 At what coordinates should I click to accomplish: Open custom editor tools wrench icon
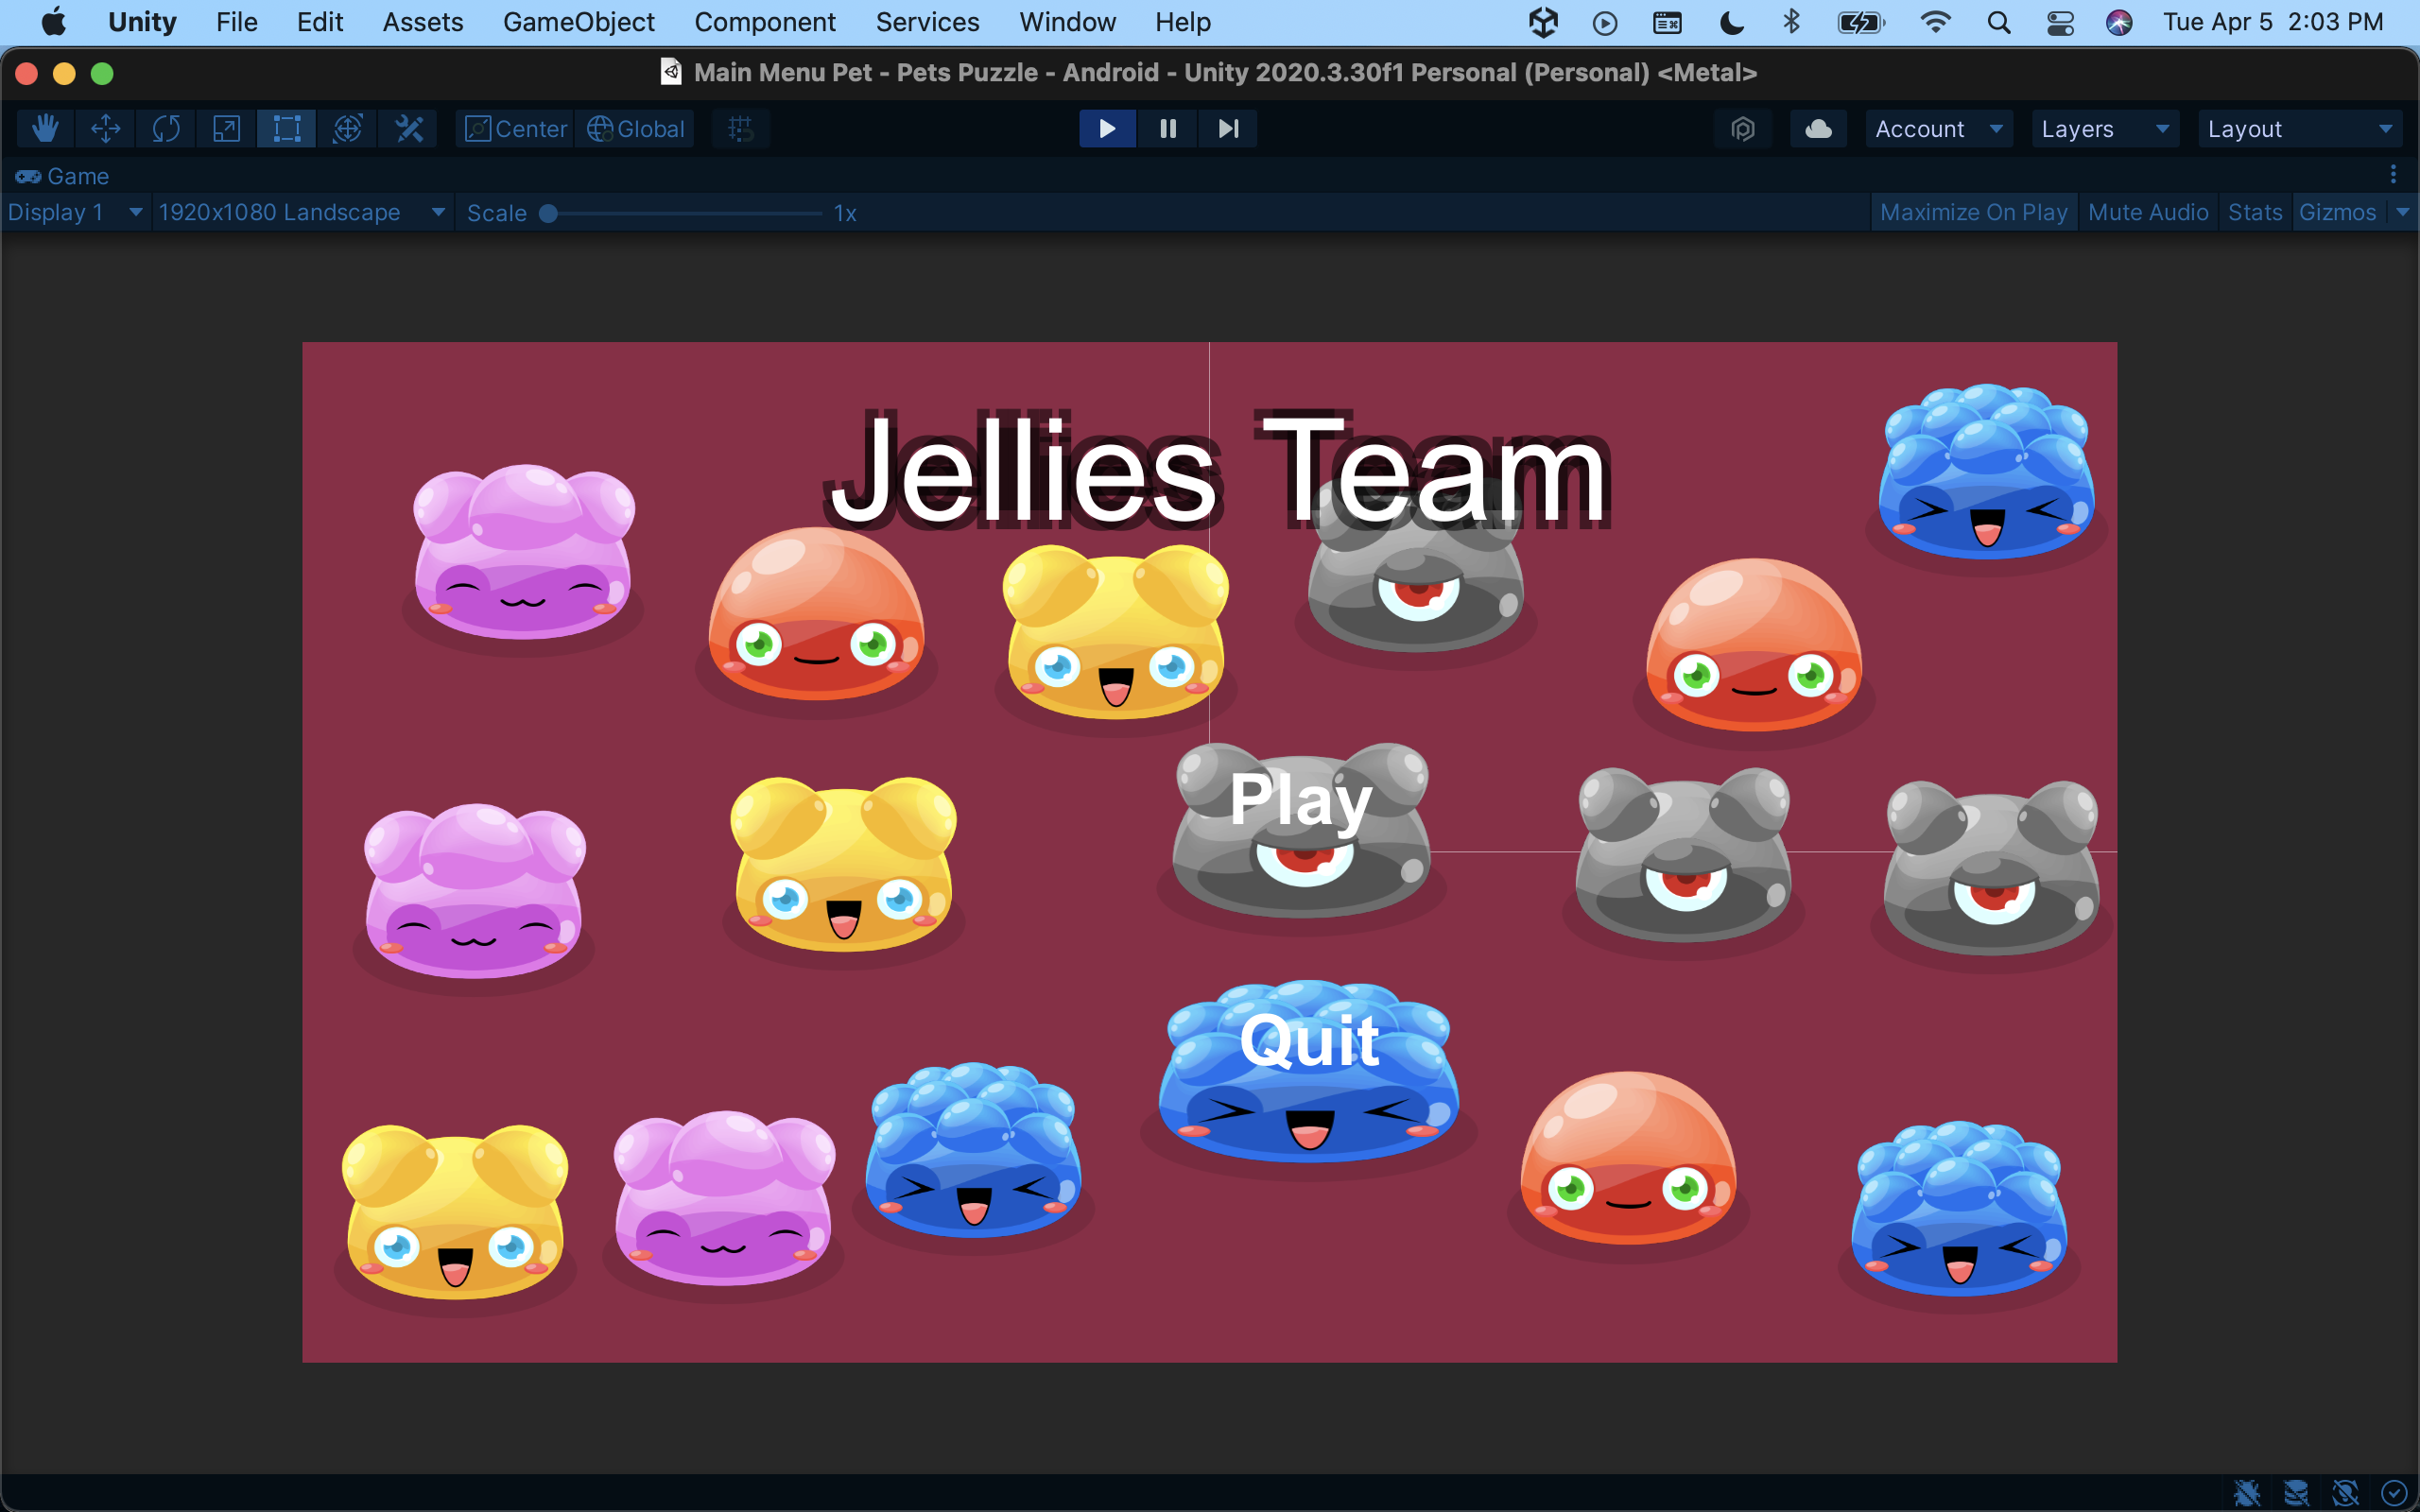409,129
